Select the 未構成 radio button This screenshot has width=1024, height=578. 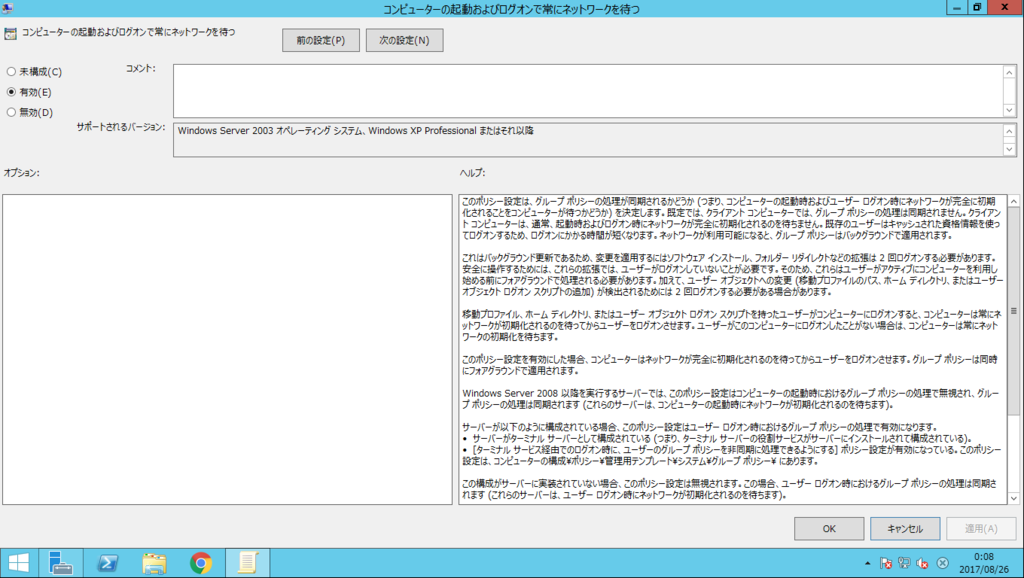pyautogui.click(x=10, y=71)
